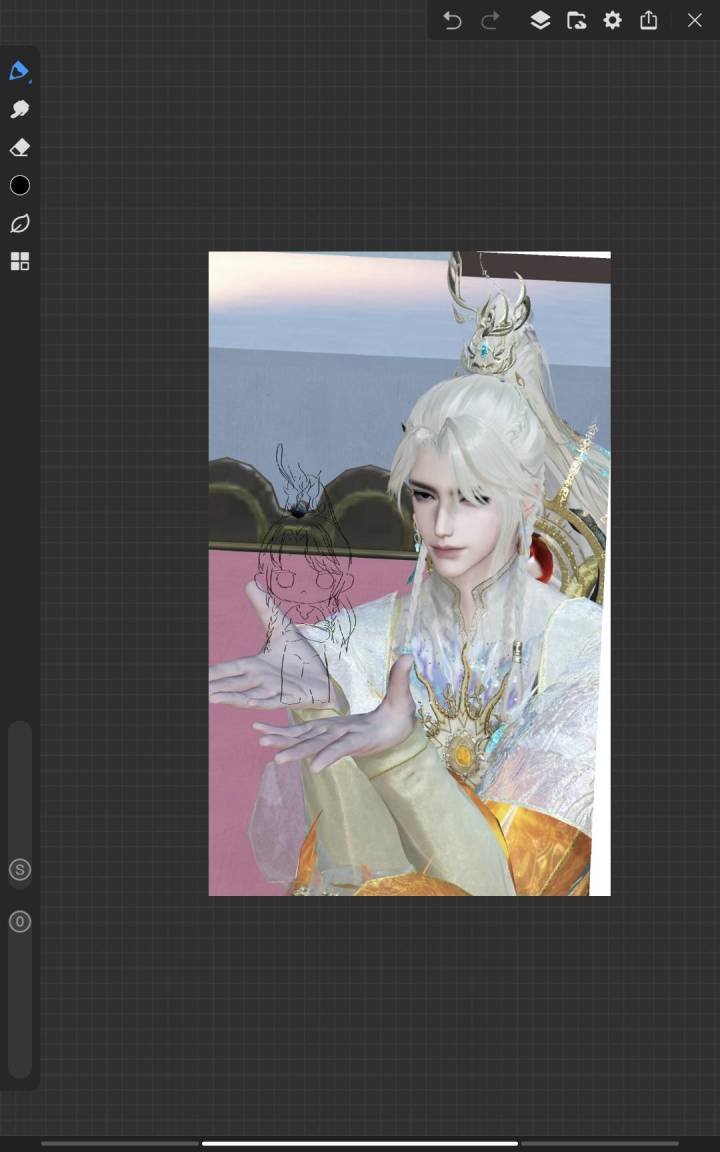Screen dimensions: 720x1152
Task: Click the character artwork on the canvas
Action: click(x=409, y=573)
